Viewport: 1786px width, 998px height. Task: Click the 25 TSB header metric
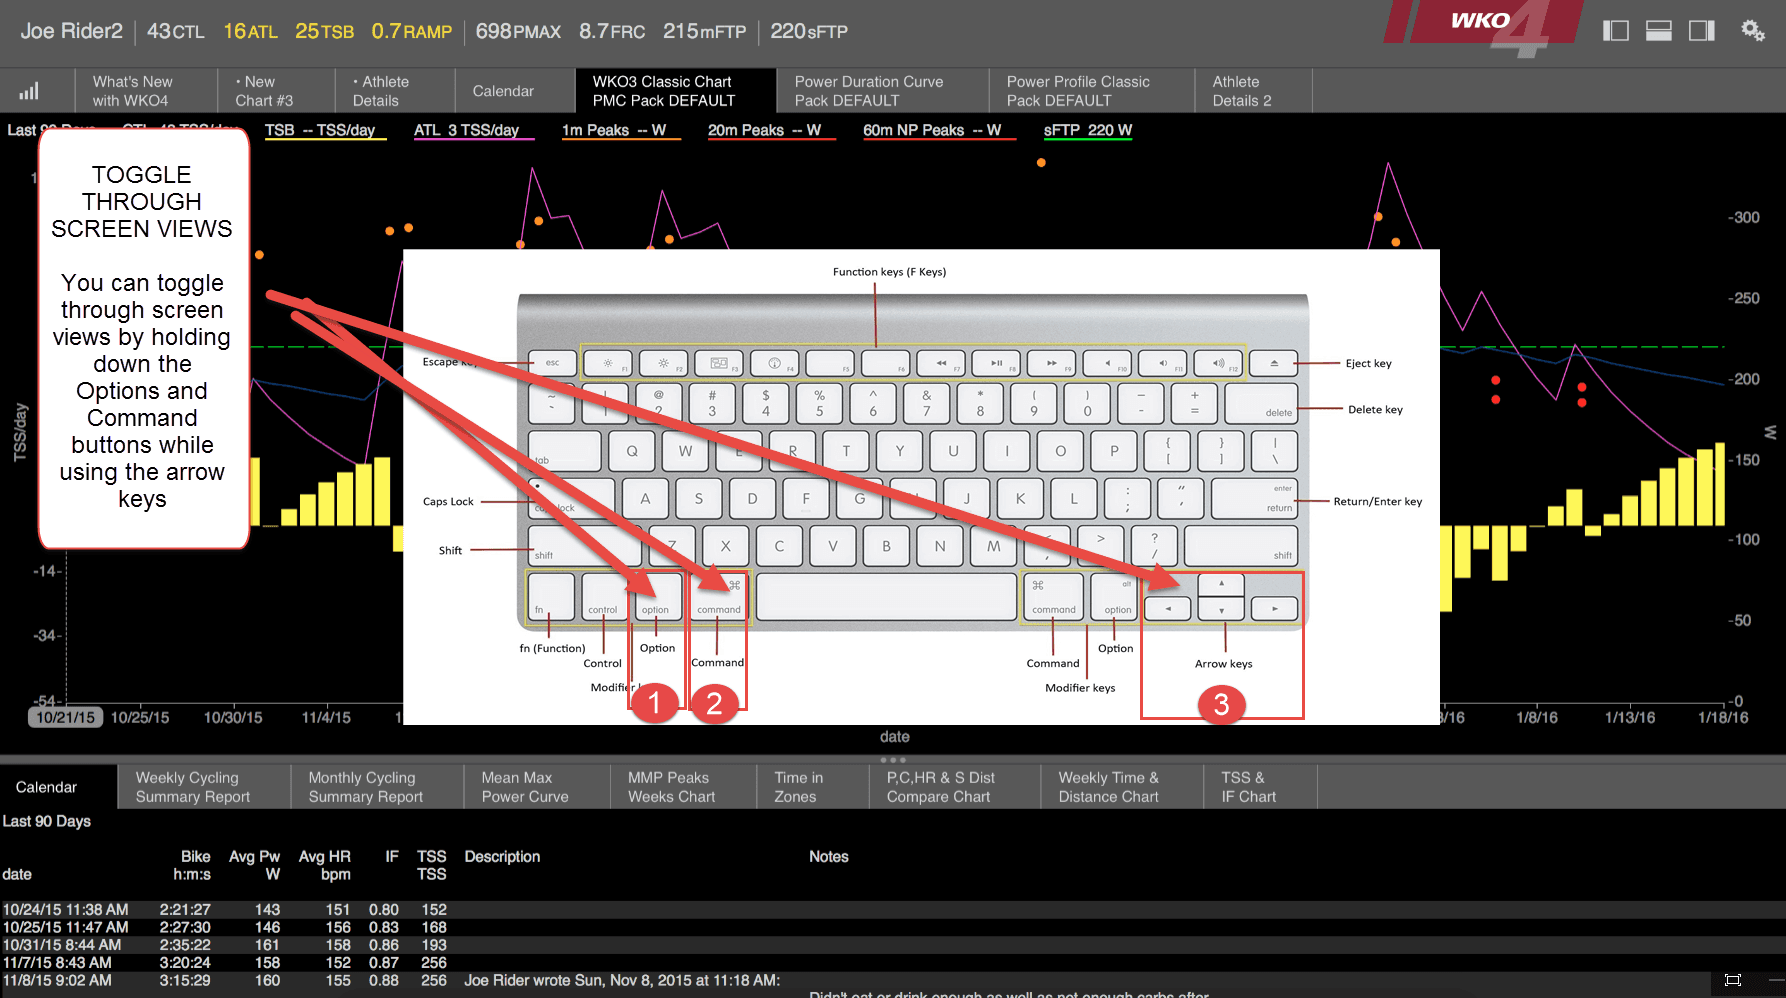tap(325, 31)
